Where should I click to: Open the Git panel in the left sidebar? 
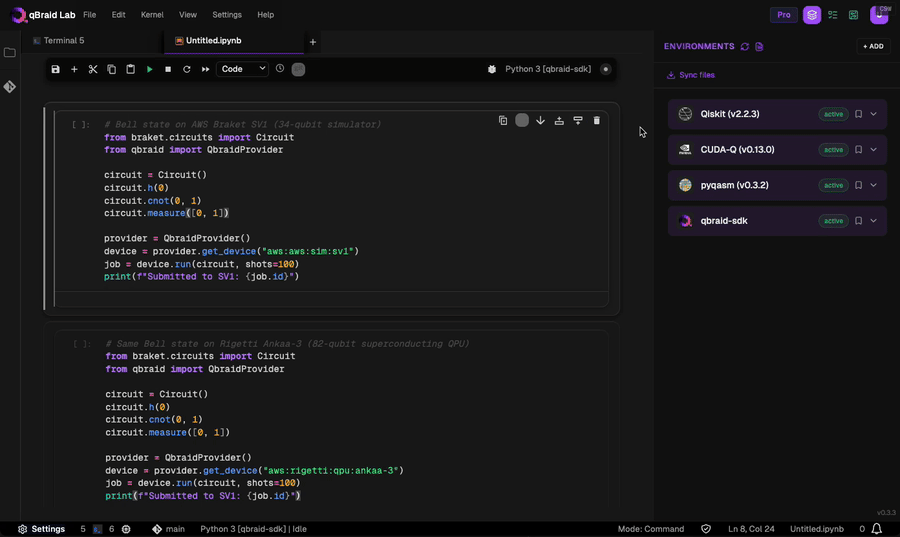(10, 87)
